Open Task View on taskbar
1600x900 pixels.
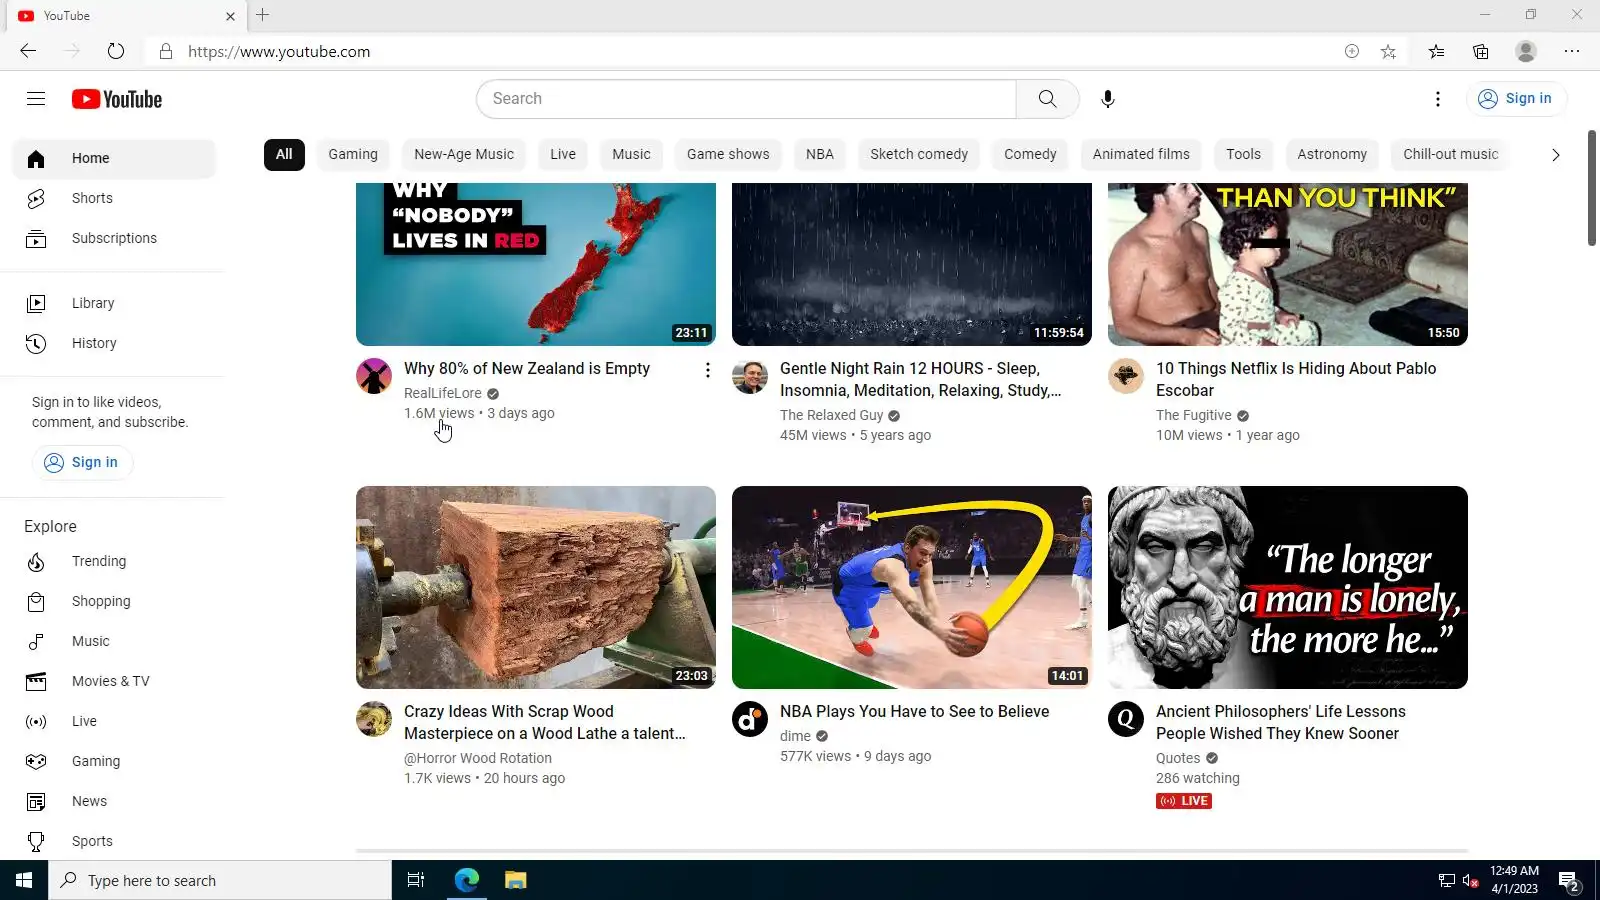tap(416, 880)
